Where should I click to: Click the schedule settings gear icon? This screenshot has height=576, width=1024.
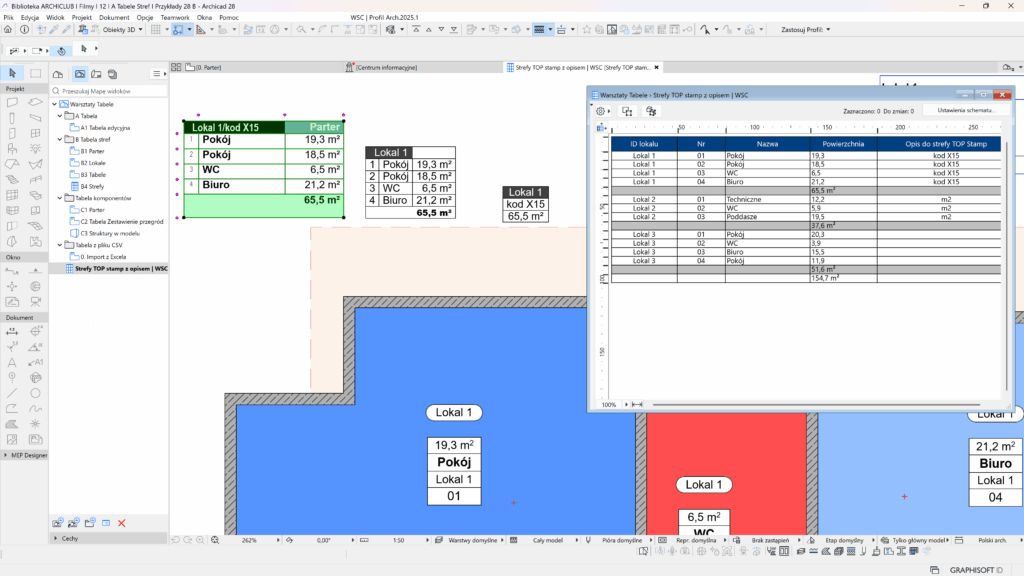point(601,112)
